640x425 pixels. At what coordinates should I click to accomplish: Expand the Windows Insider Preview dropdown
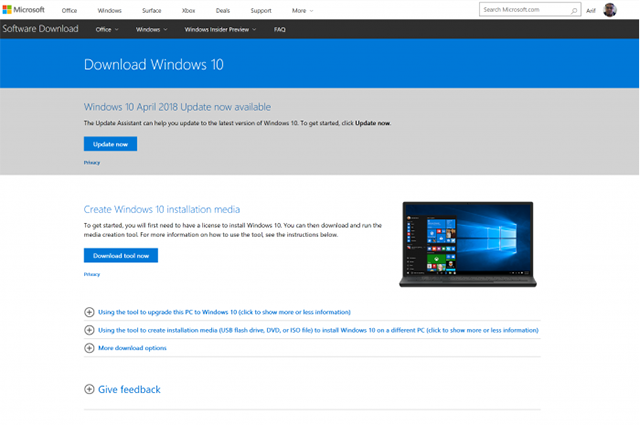220,29
